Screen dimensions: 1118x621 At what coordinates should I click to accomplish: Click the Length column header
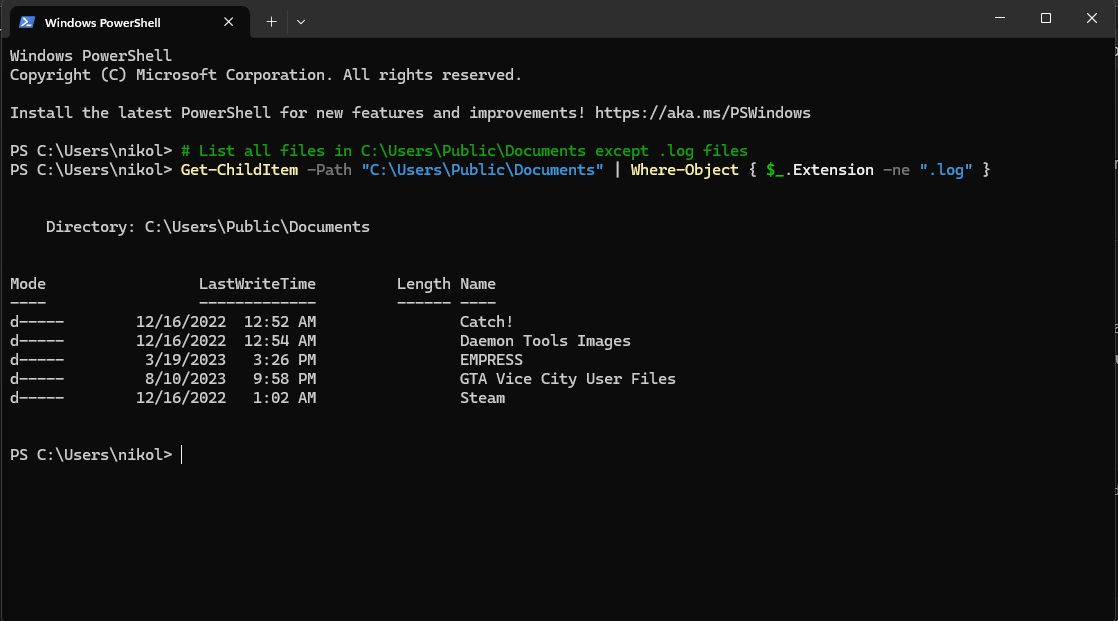[424, 284]
